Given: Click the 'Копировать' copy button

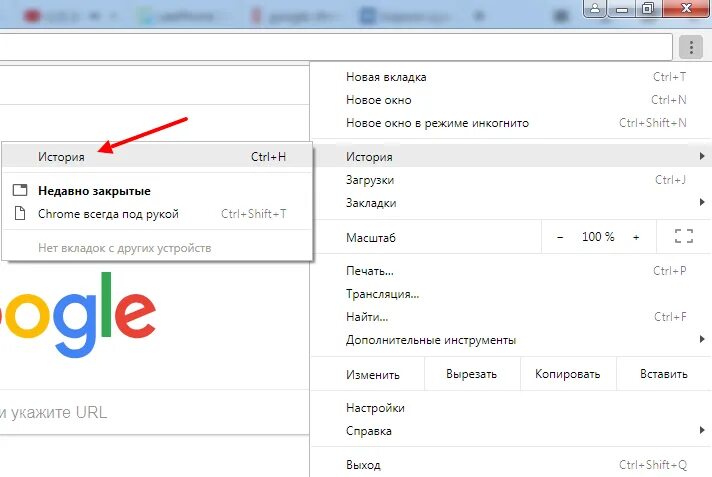Looking at the screenshot, I should [568, 374].
